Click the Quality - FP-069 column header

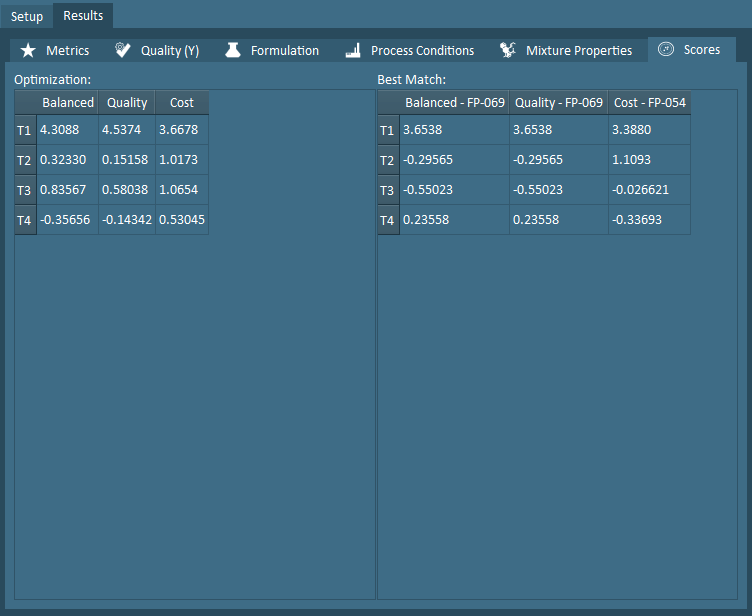559,103
